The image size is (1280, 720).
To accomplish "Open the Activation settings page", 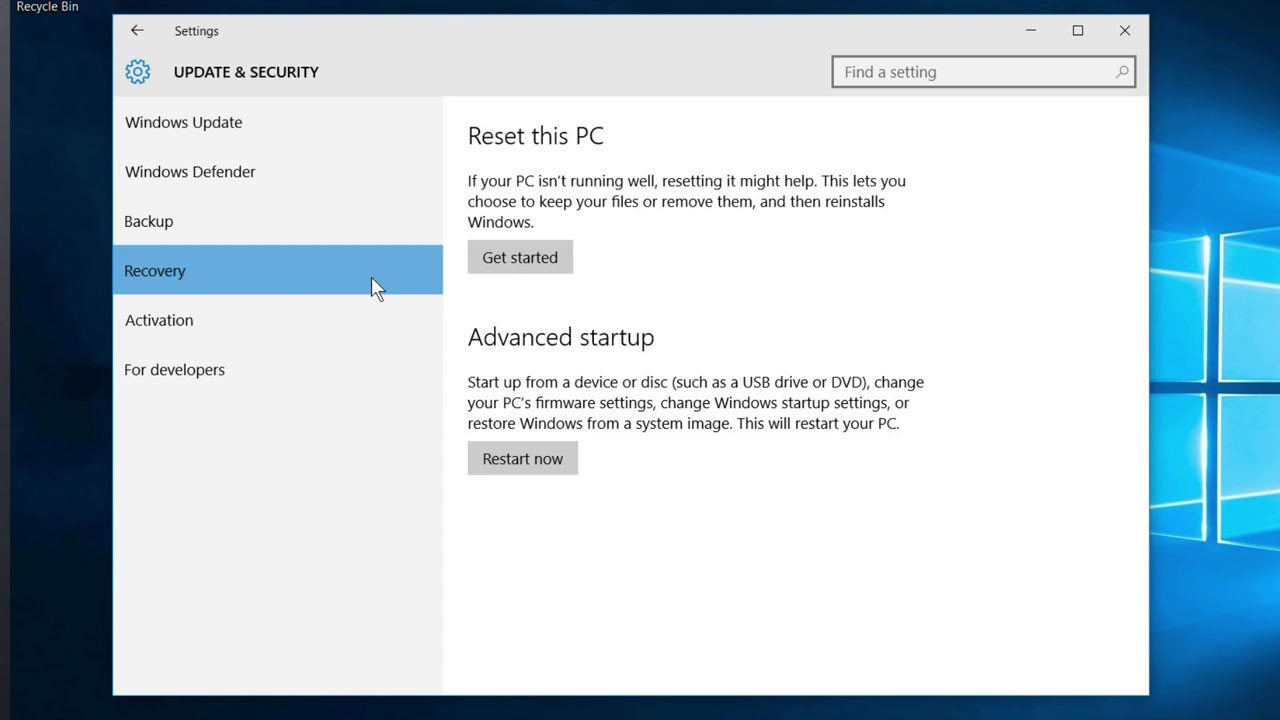I will click(159, 320).
